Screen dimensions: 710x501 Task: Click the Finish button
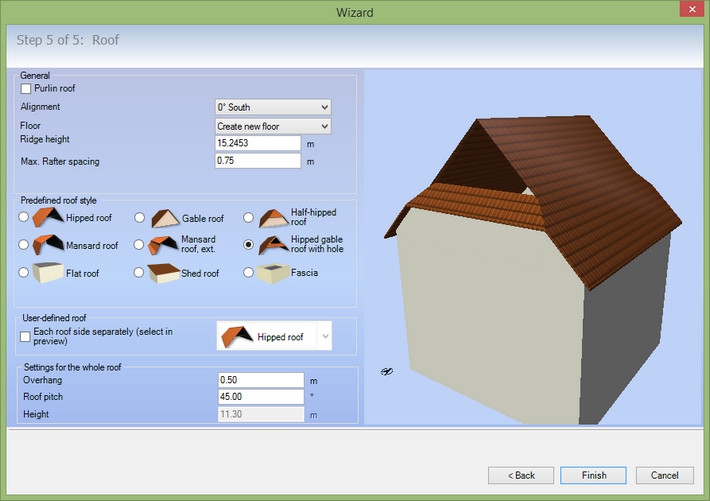click(593, 475)
